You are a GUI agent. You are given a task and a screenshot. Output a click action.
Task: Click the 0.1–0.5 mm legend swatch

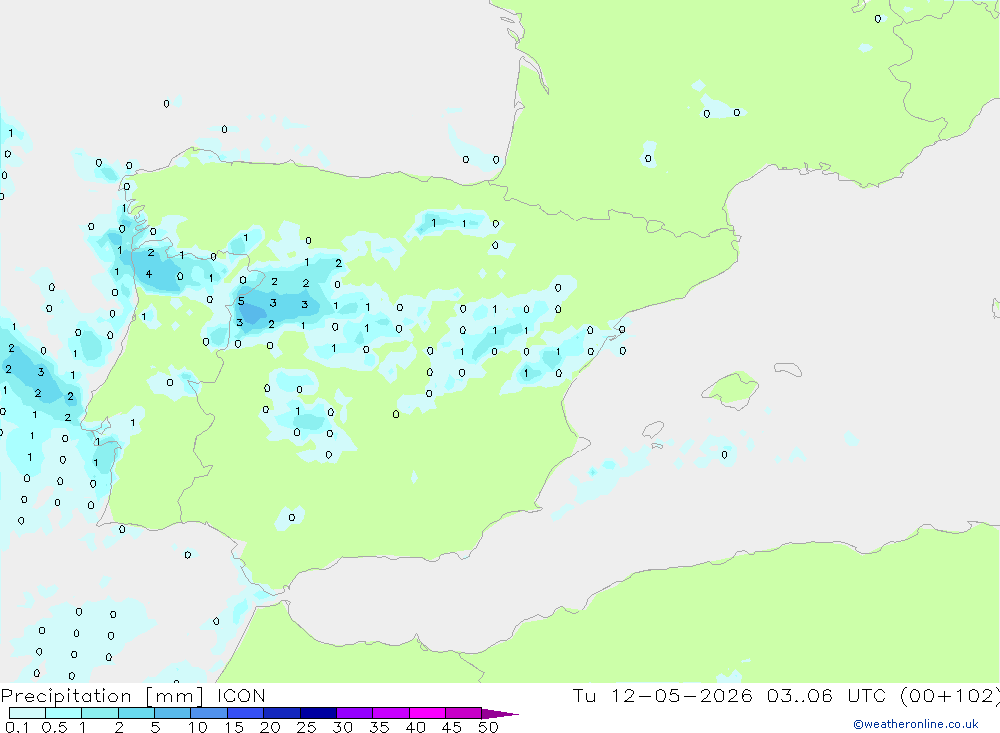click(27, 713)
